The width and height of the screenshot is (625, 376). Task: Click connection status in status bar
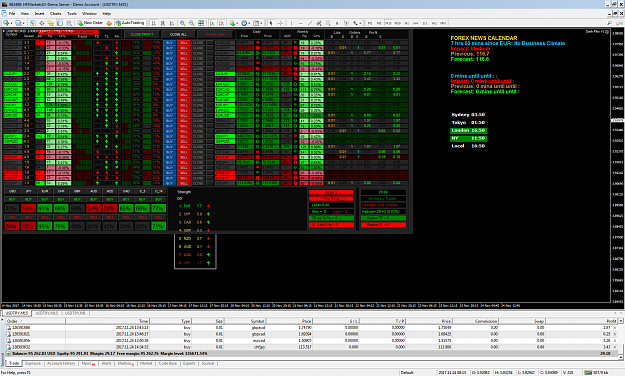pyautogui.click(x=598, y=372)
